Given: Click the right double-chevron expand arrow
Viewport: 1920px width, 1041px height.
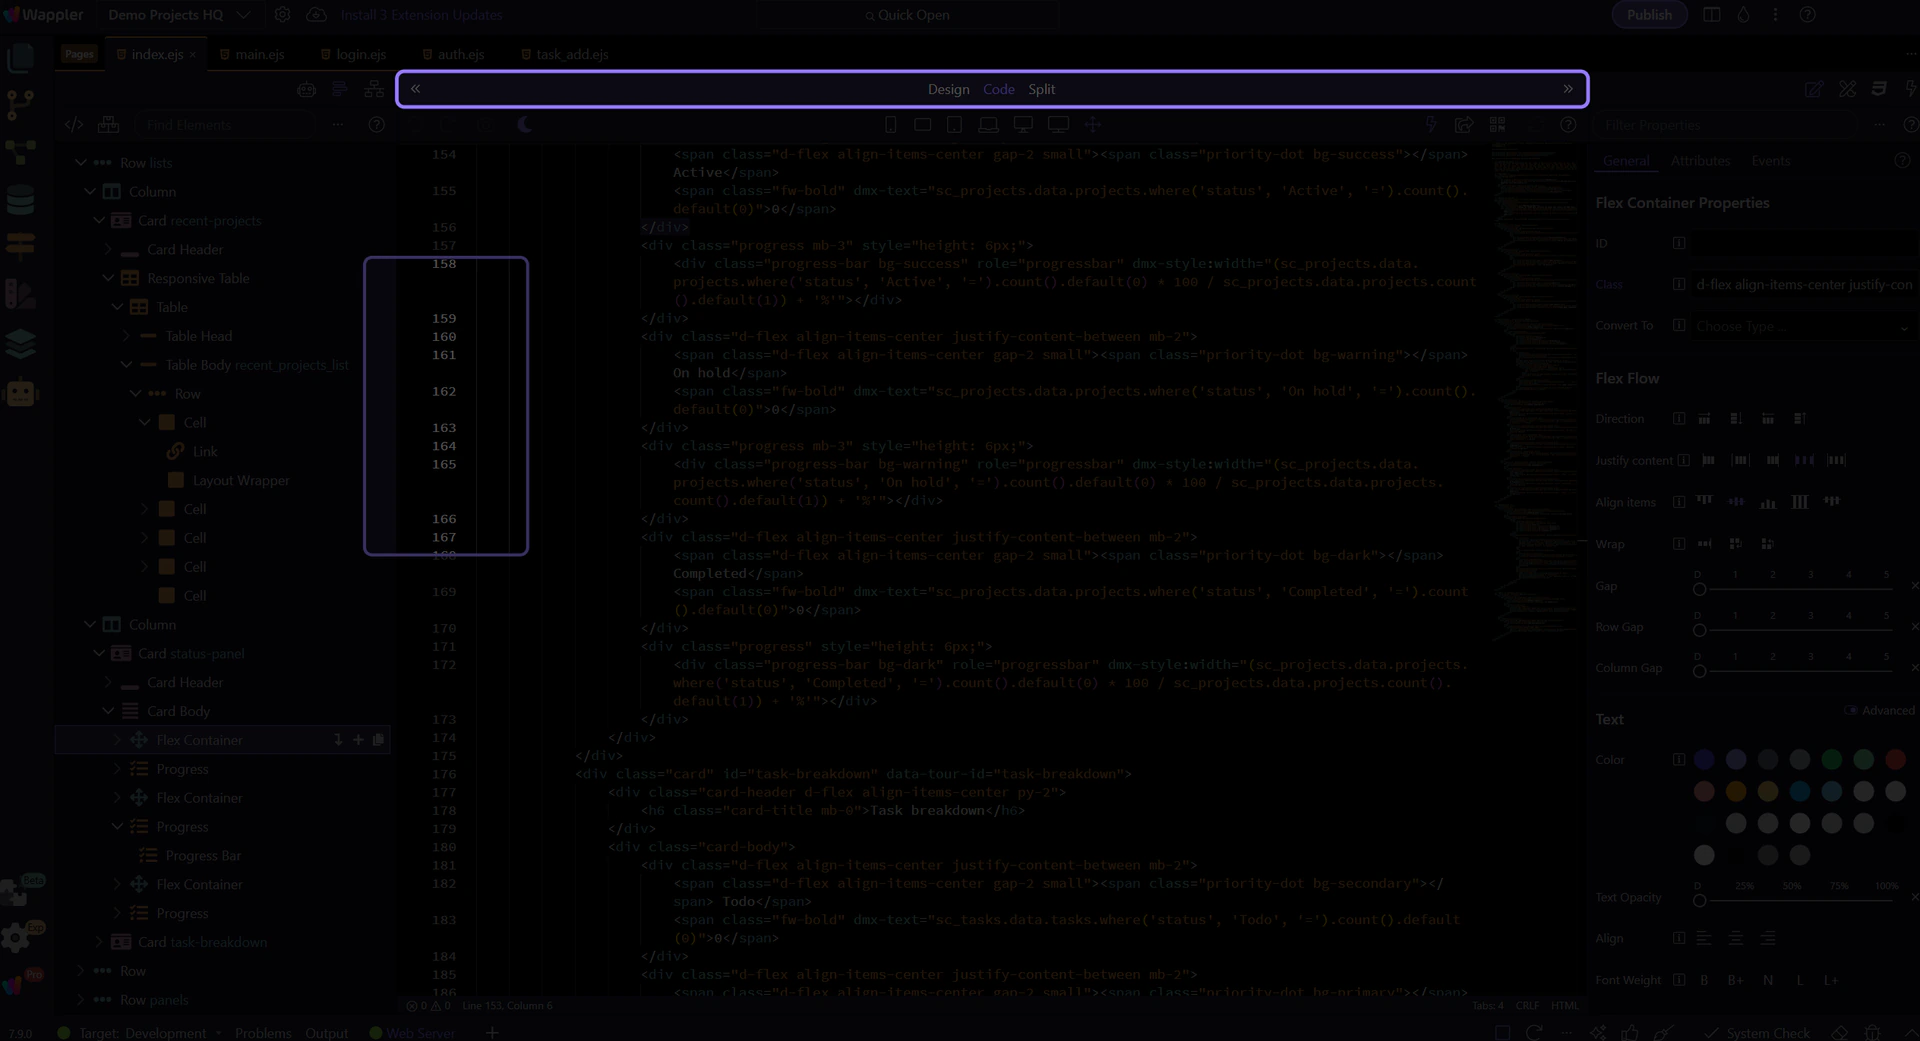Looking at the screenshot, I should click(x=1567, y=89).
